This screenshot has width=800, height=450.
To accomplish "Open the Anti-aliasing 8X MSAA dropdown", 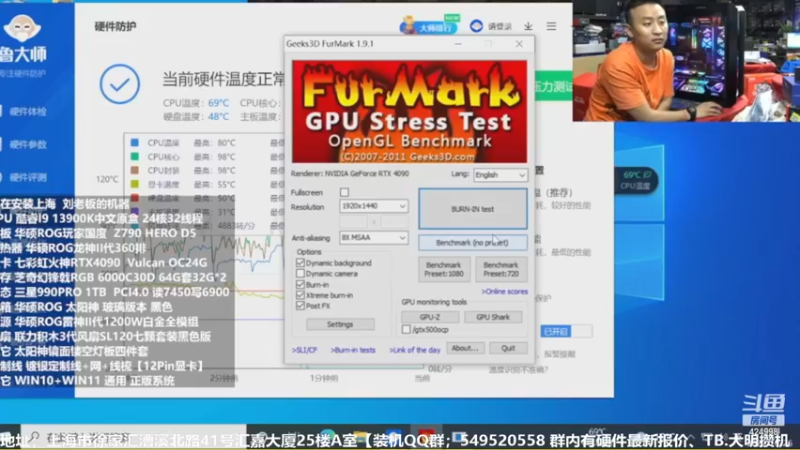I will click(373, 238).
